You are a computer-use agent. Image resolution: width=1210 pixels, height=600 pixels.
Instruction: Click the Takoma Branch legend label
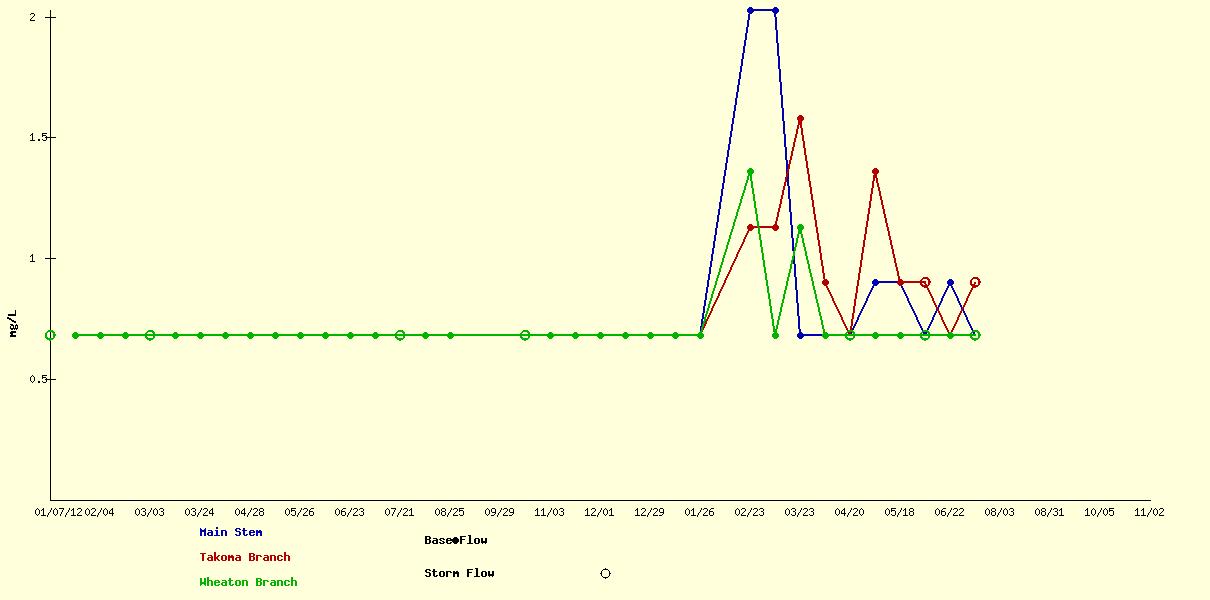245,558
